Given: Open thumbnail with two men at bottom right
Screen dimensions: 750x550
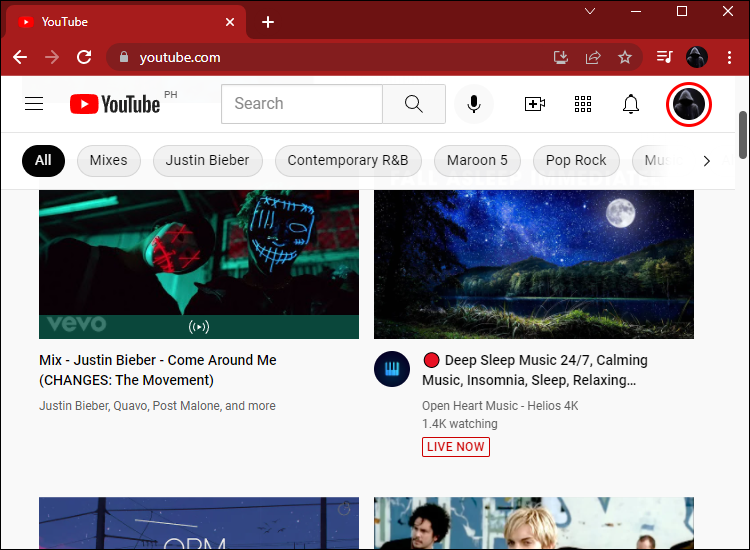Looking at the screenshot, I should click(534, 523).
